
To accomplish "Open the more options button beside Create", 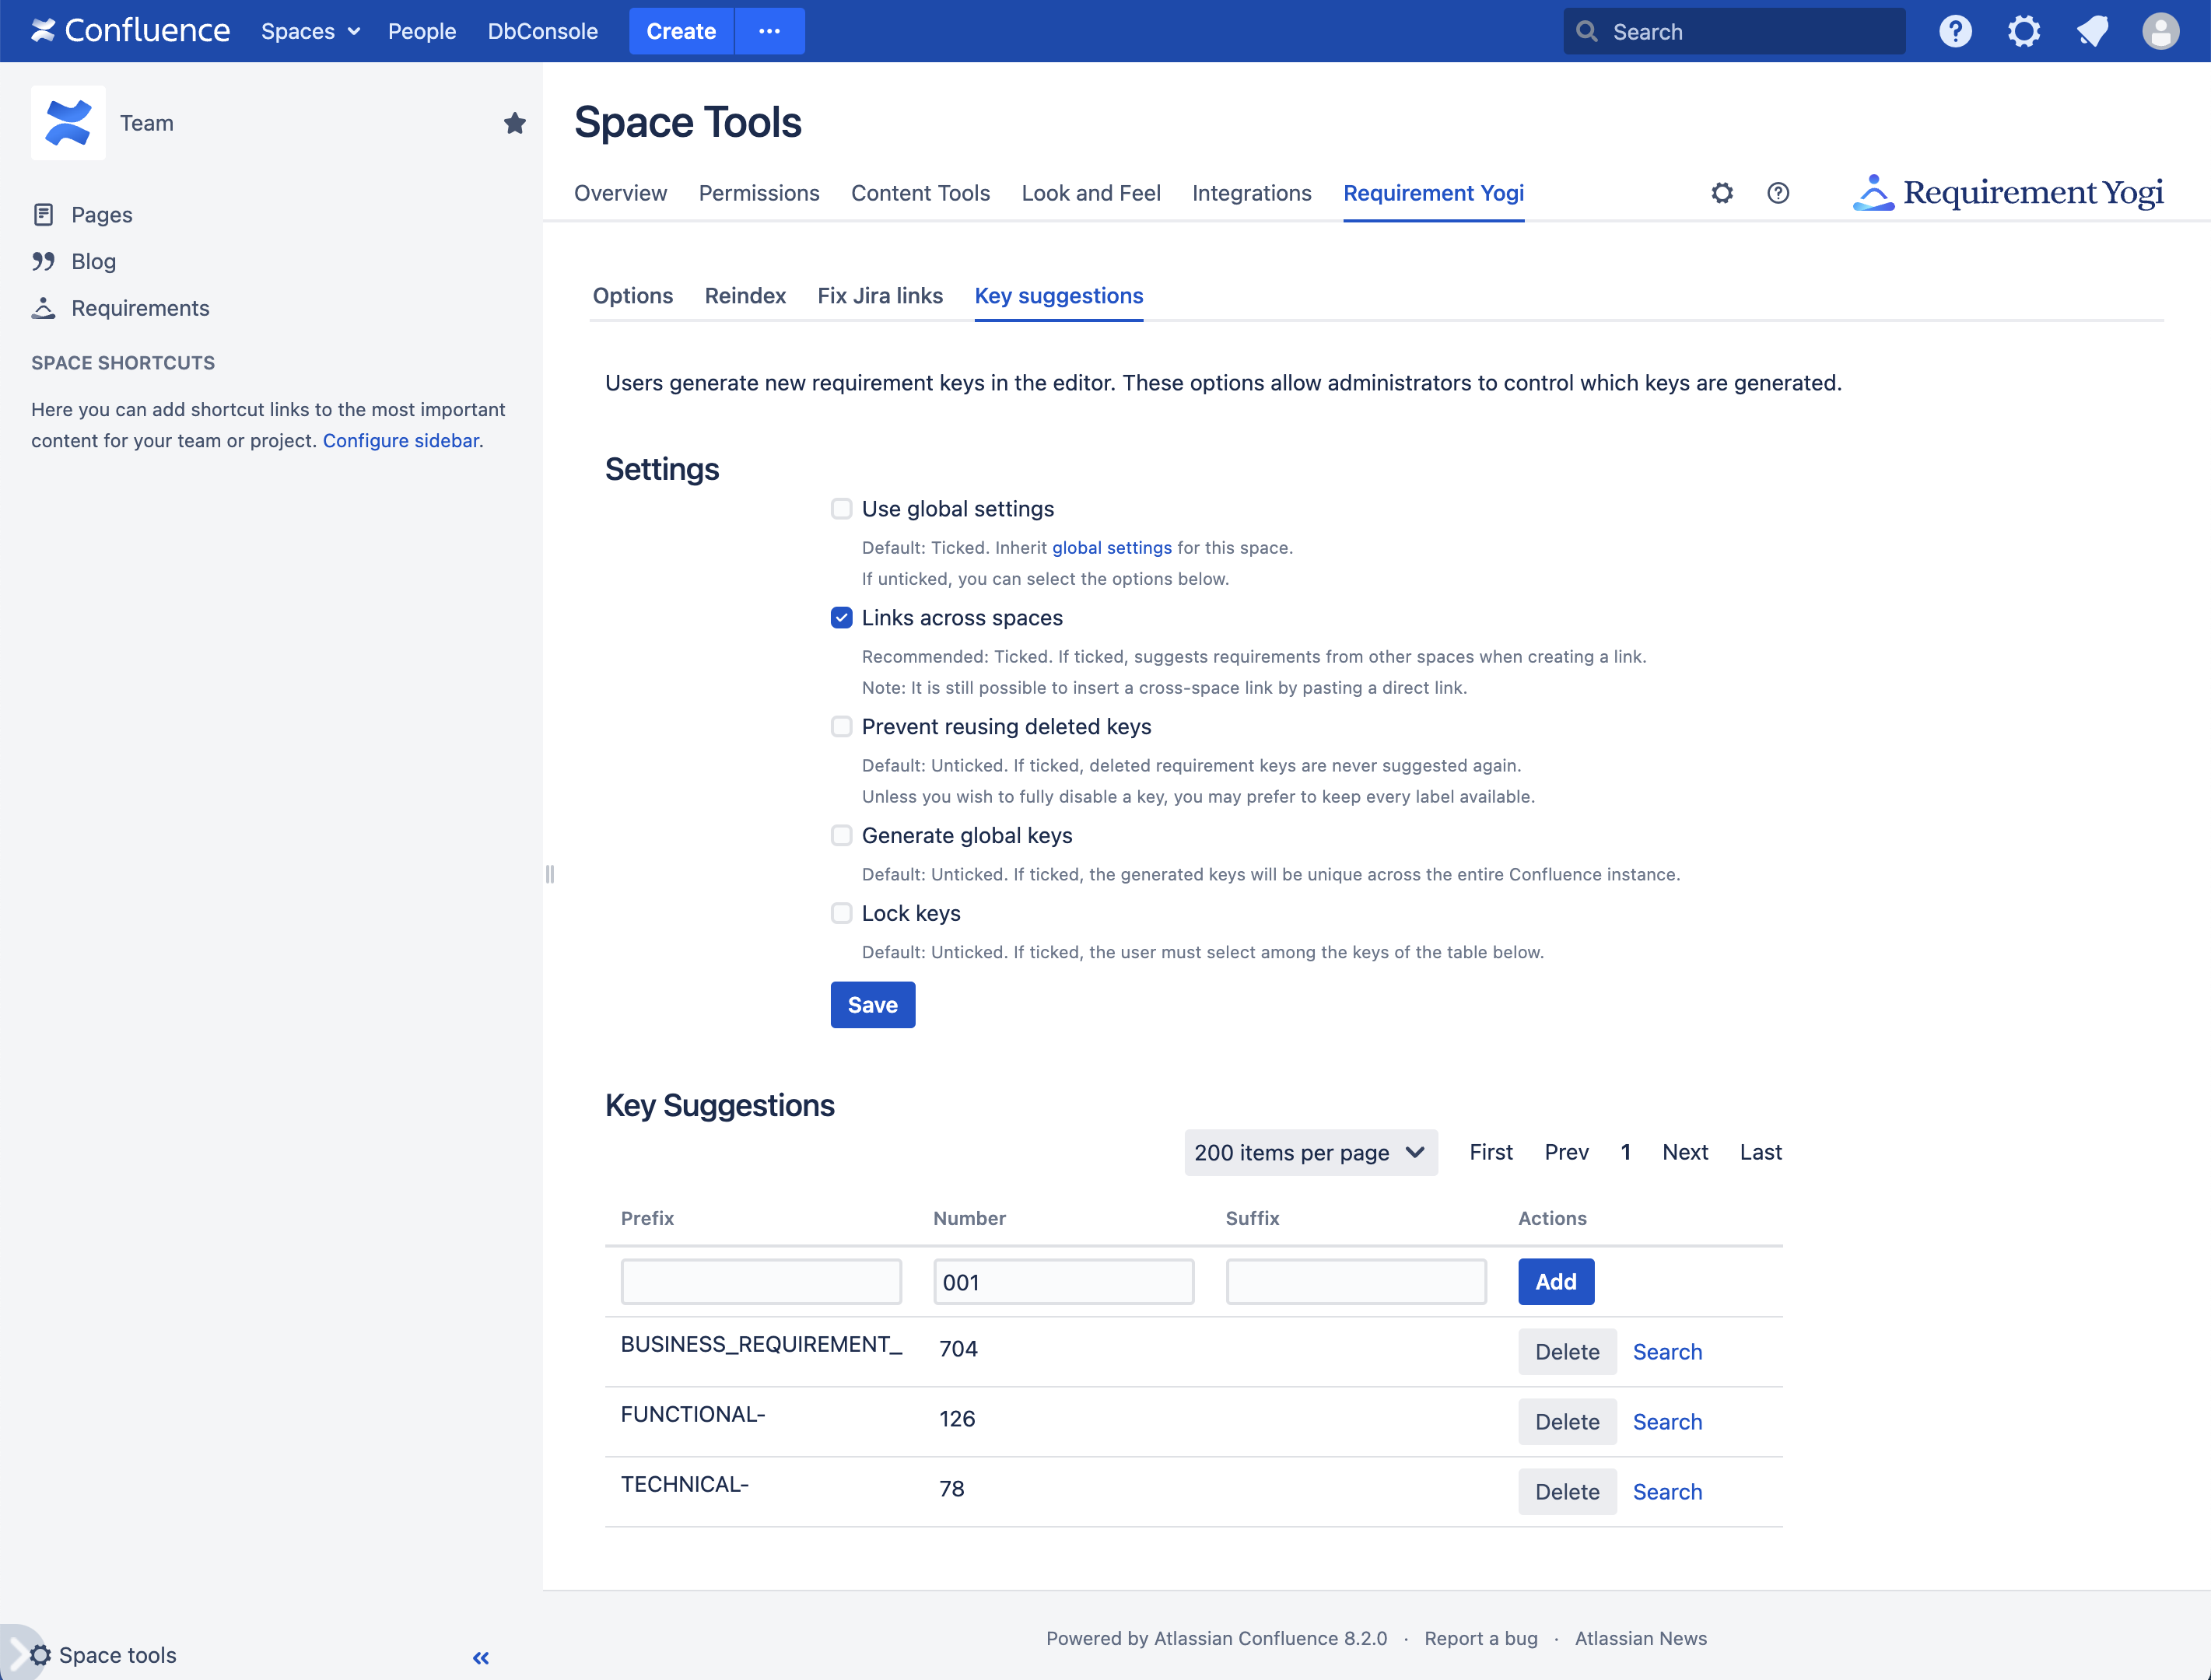I will [769, 31].
